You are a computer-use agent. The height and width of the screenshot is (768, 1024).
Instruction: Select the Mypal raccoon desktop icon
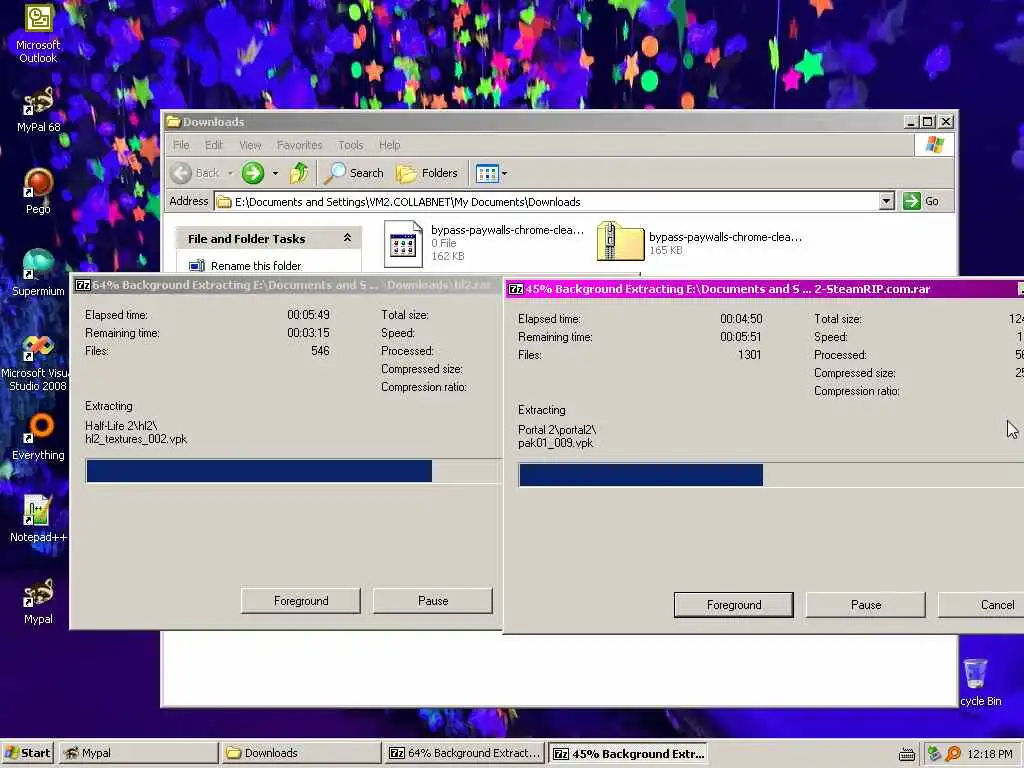click(38, 601)
